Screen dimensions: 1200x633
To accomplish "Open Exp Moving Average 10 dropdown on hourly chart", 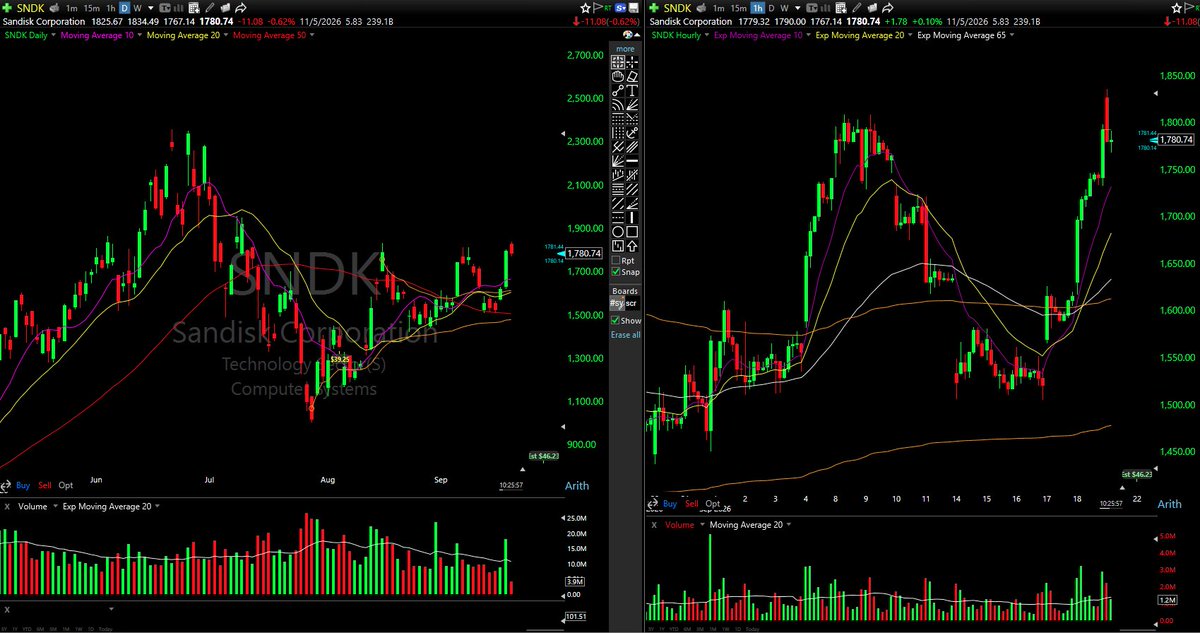I will (x=807, y=35).
